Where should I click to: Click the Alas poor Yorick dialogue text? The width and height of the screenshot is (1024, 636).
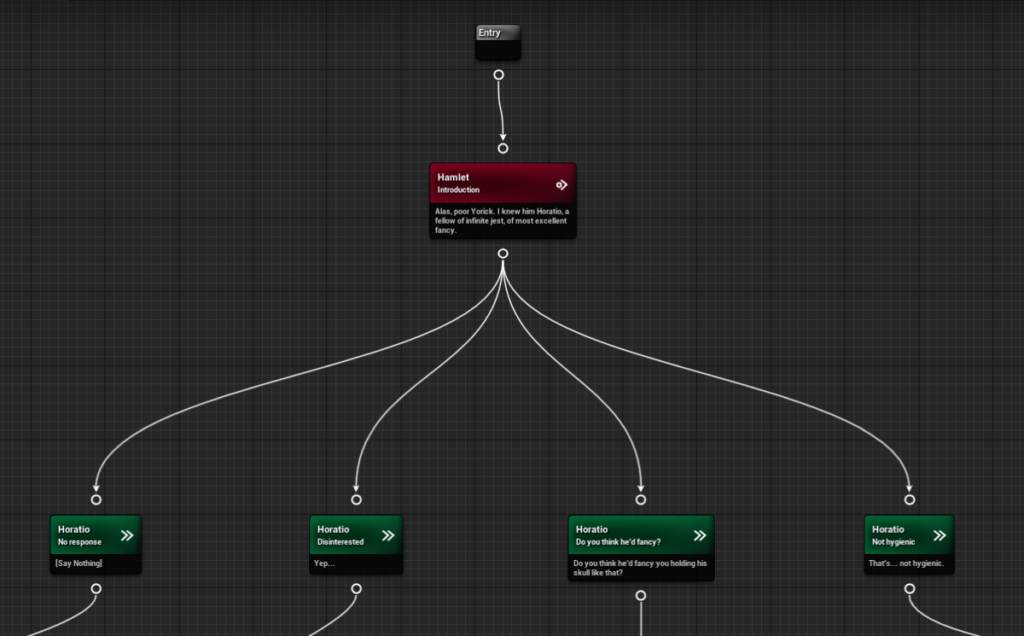pos(502,221)
